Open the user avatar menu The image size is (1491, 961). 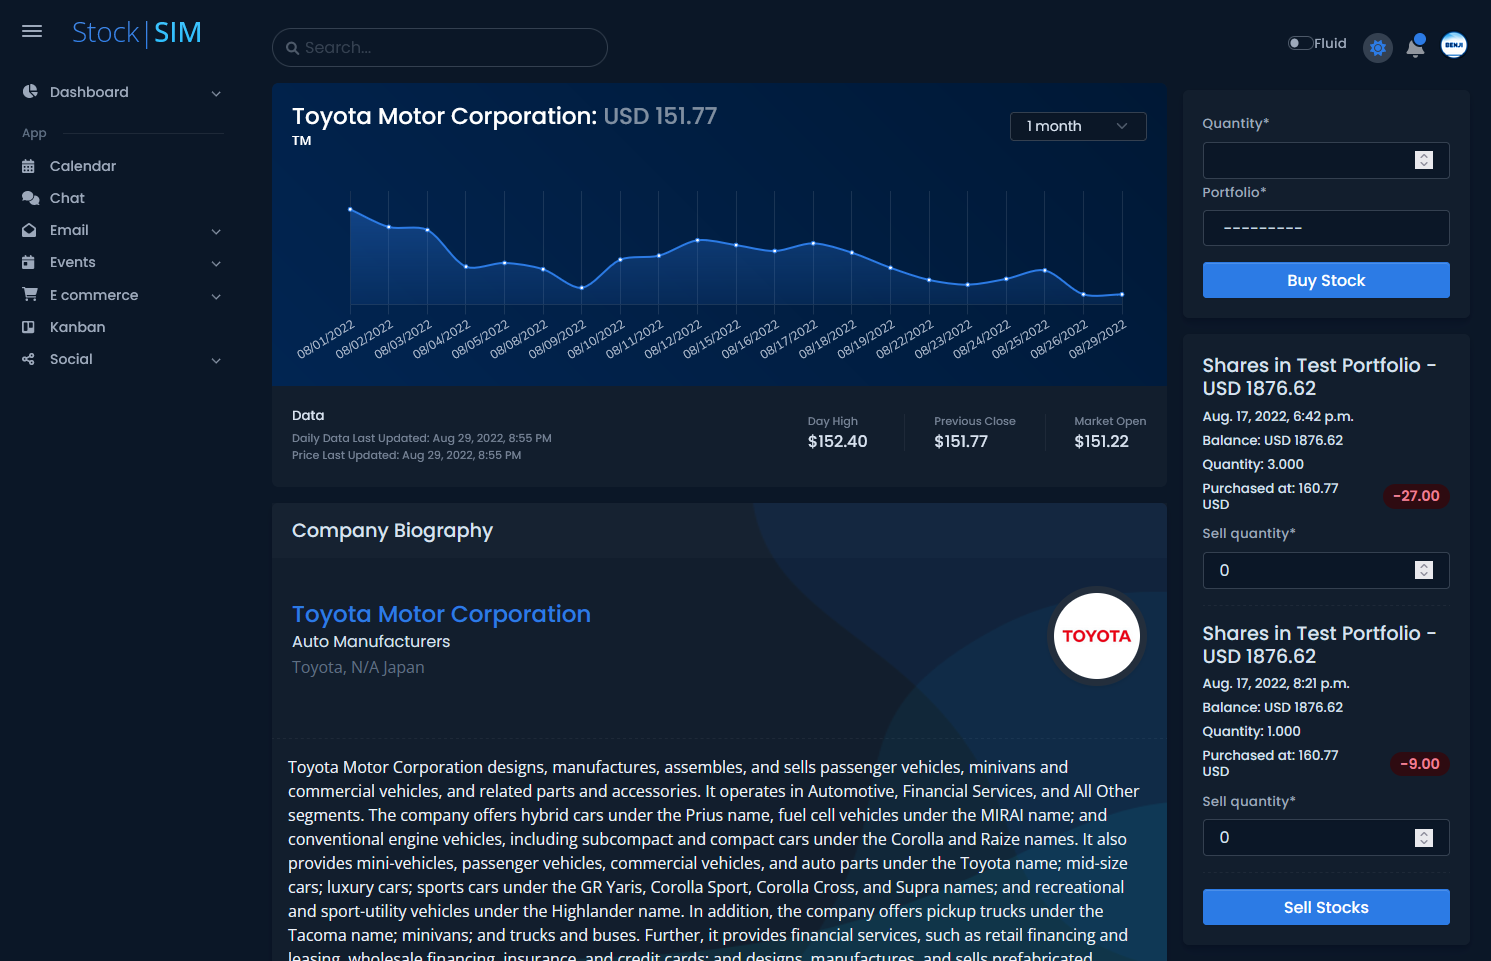1454,45
